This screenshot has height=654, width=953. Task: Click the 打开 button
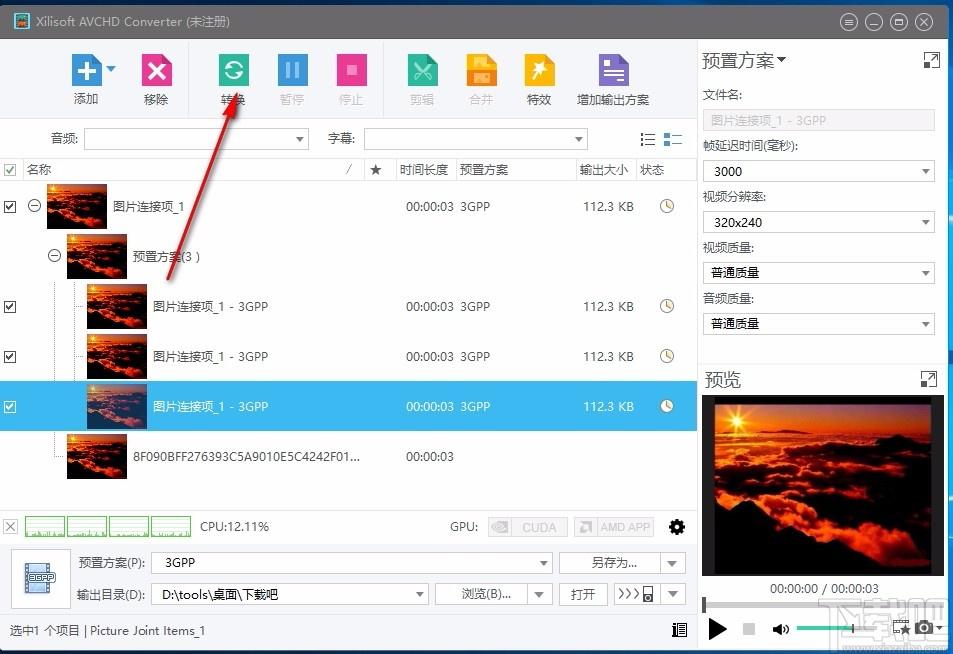click(x=583, y=594)
